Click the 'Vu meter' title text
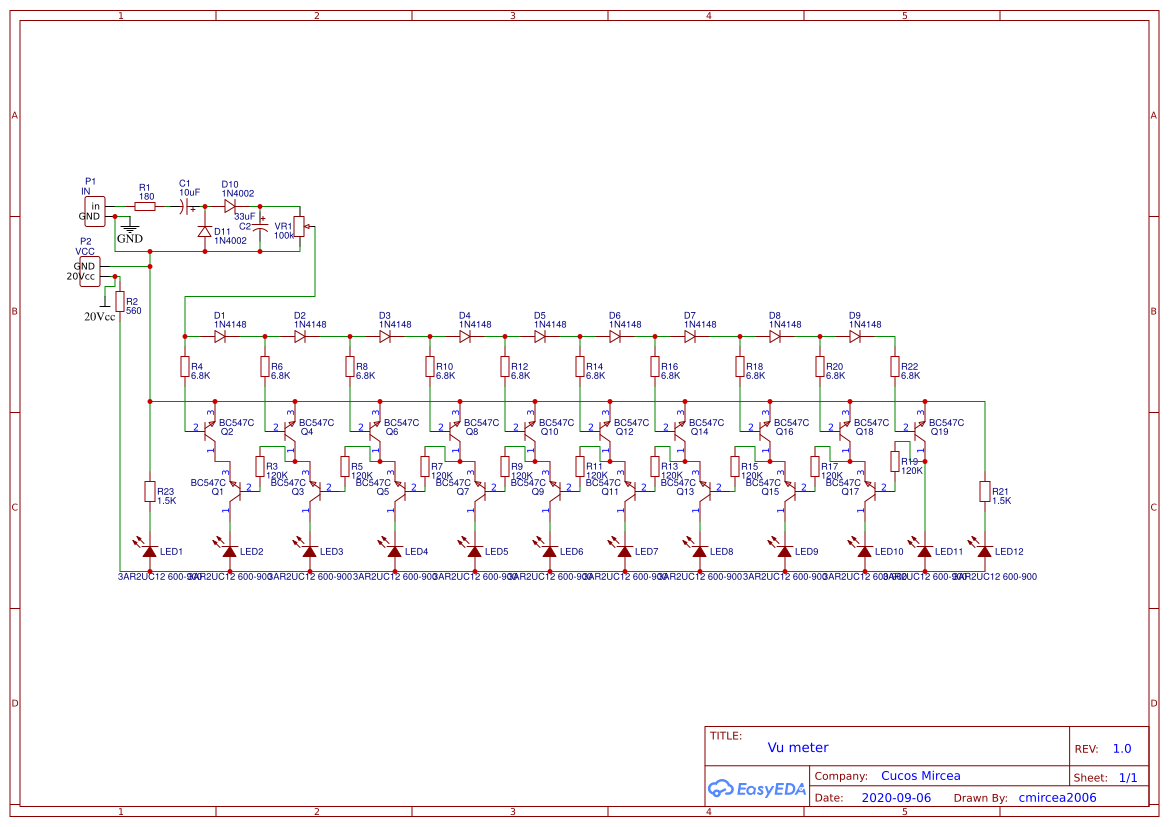This screenshot has height=827, width=1169. pos(798,747)
